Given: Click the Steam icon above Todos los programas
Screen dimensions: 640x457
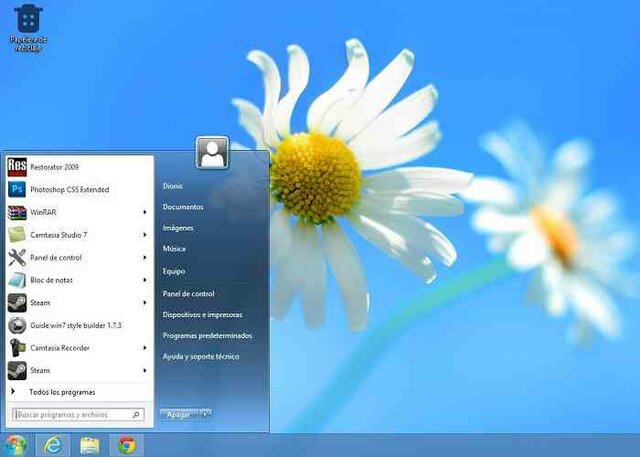Looking at the screenshot, I should point(17,370).
